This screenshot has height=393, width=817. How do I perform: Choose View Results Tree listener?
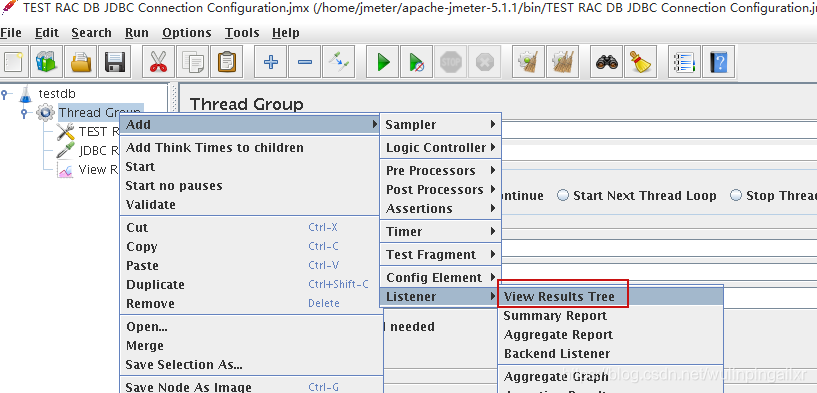click(611, 297)
